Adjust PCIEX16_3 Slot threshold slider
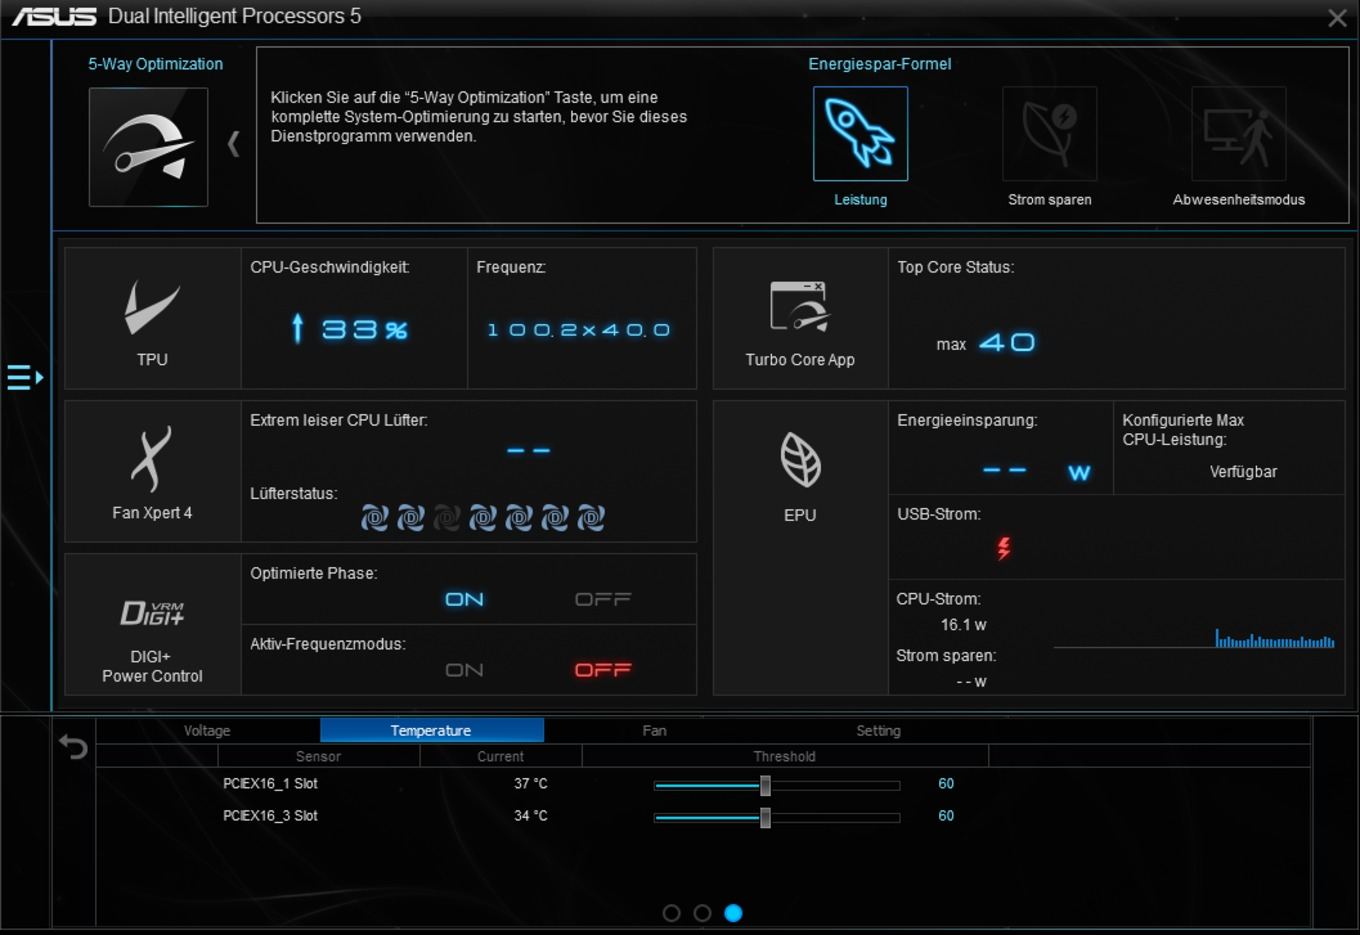 765,818
